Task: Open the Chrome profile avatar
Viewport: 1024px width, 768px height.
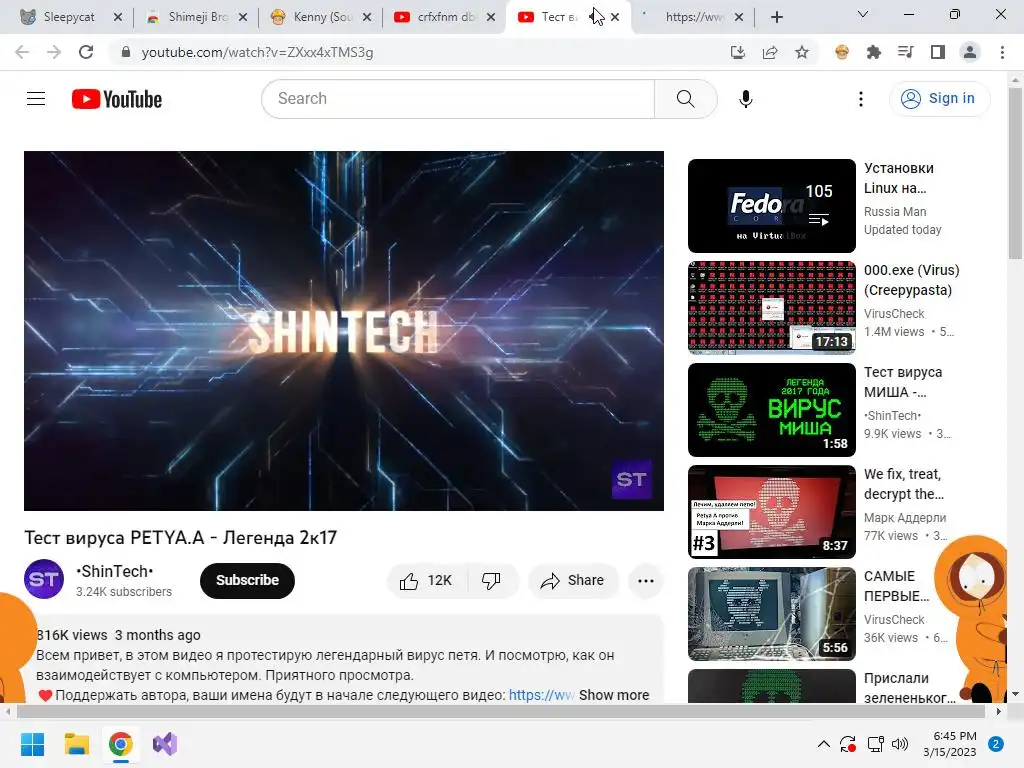Action: 970,52
